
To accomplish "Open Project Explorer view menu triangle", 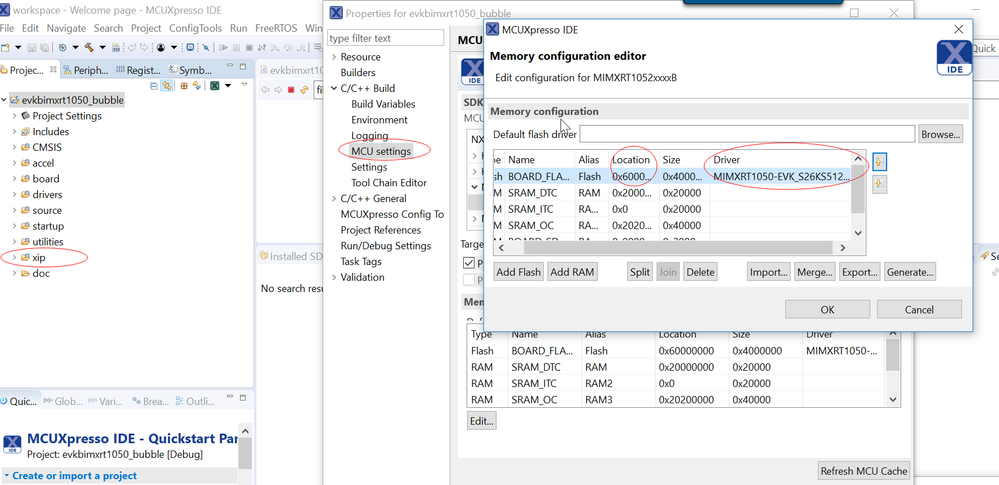I will click(245, 84).
